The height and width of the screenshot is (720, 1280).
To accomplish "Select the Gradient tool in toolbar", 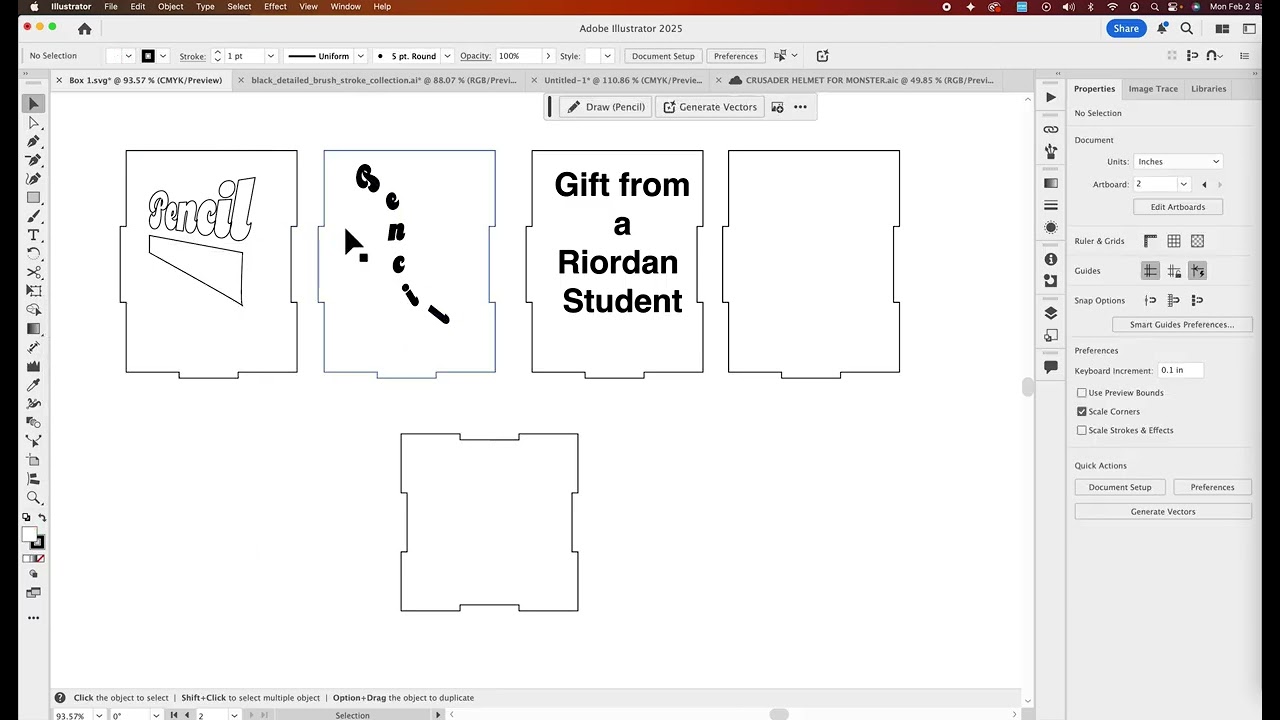I will coord(34,328).
